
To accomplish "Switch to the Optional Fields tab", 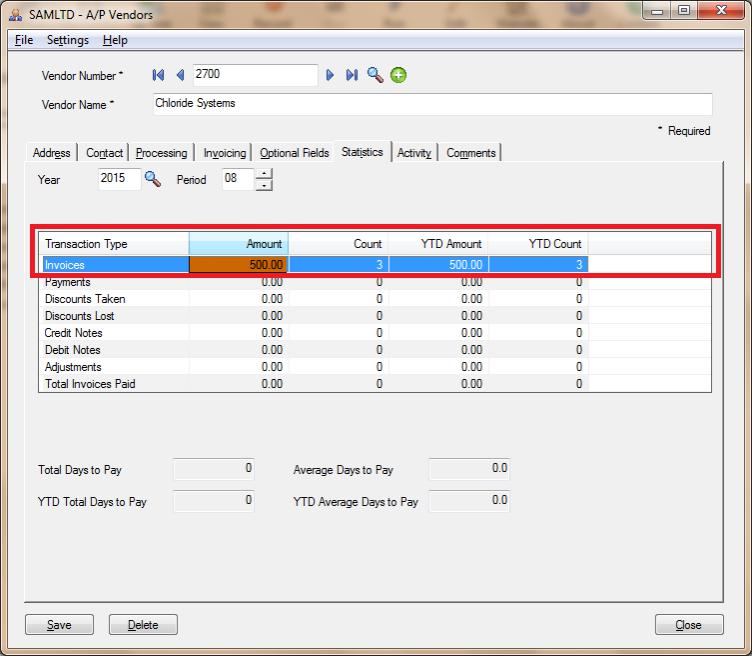I will coord(294,153).
